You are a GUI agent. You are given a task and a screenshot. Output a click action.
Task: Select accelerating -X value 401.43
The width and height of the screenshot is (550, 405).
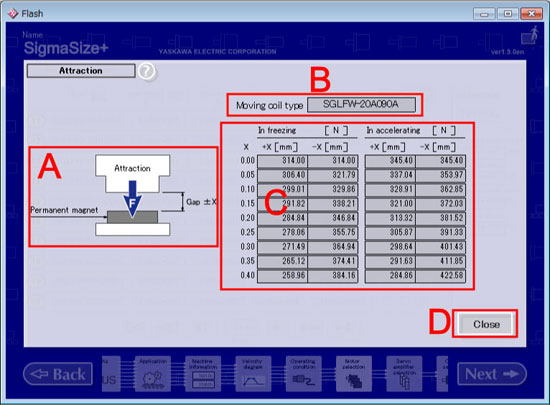(441, 247)
